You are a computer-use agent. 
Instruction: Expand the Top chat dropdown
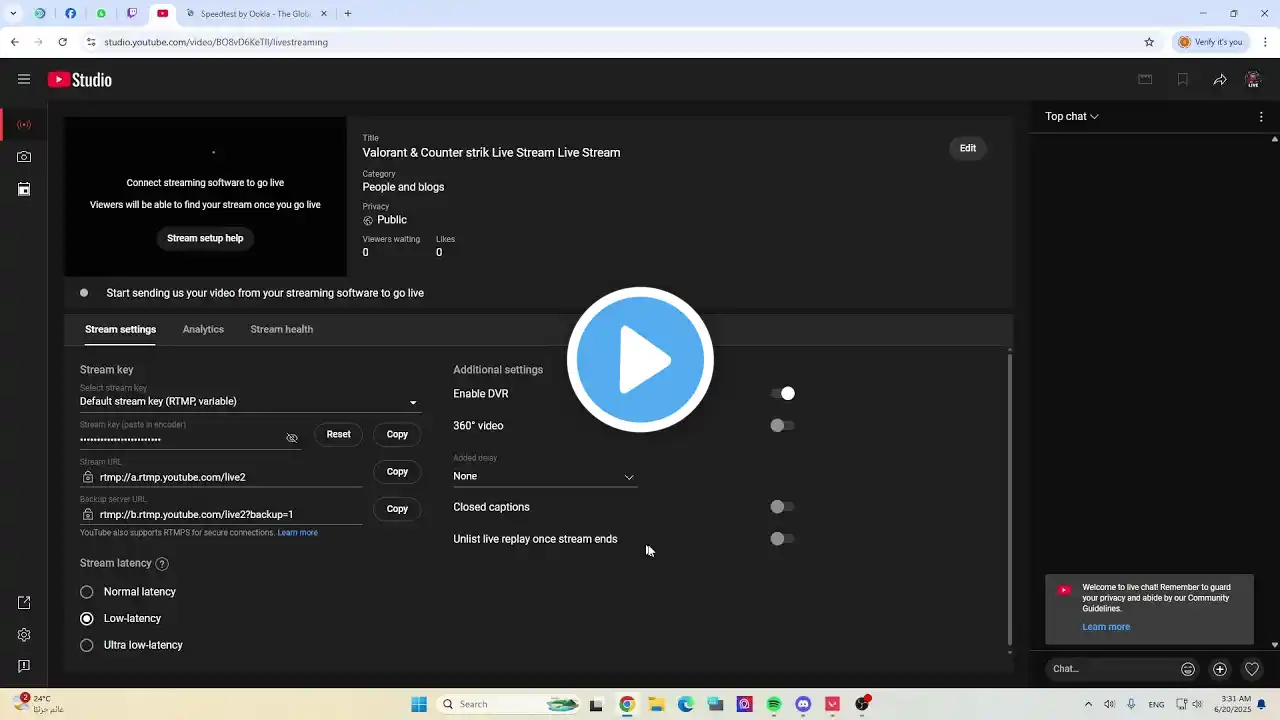(x=1072, y=117)
